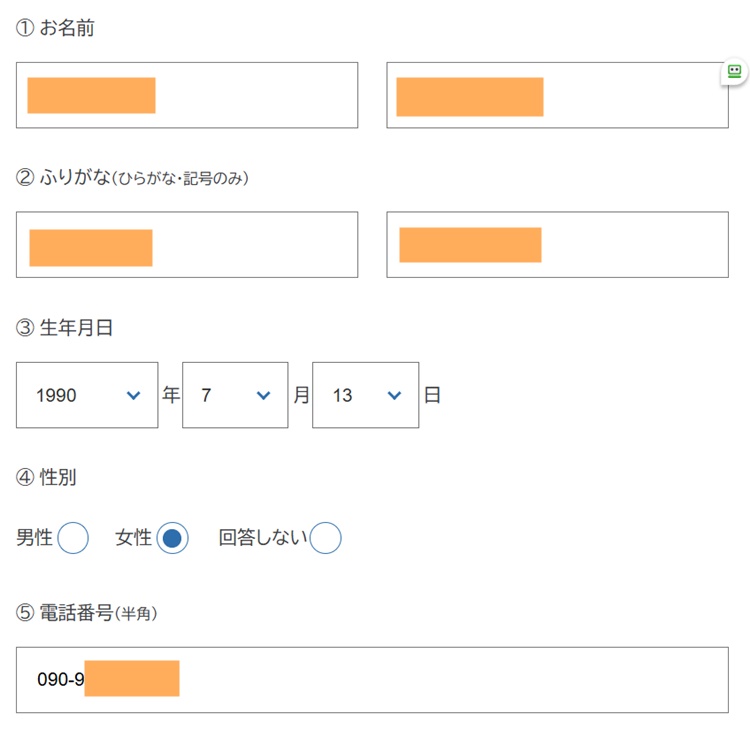
Task: Open the birth day dropdown showing 13
Action: pyautogui.click(x=365, y=395)
